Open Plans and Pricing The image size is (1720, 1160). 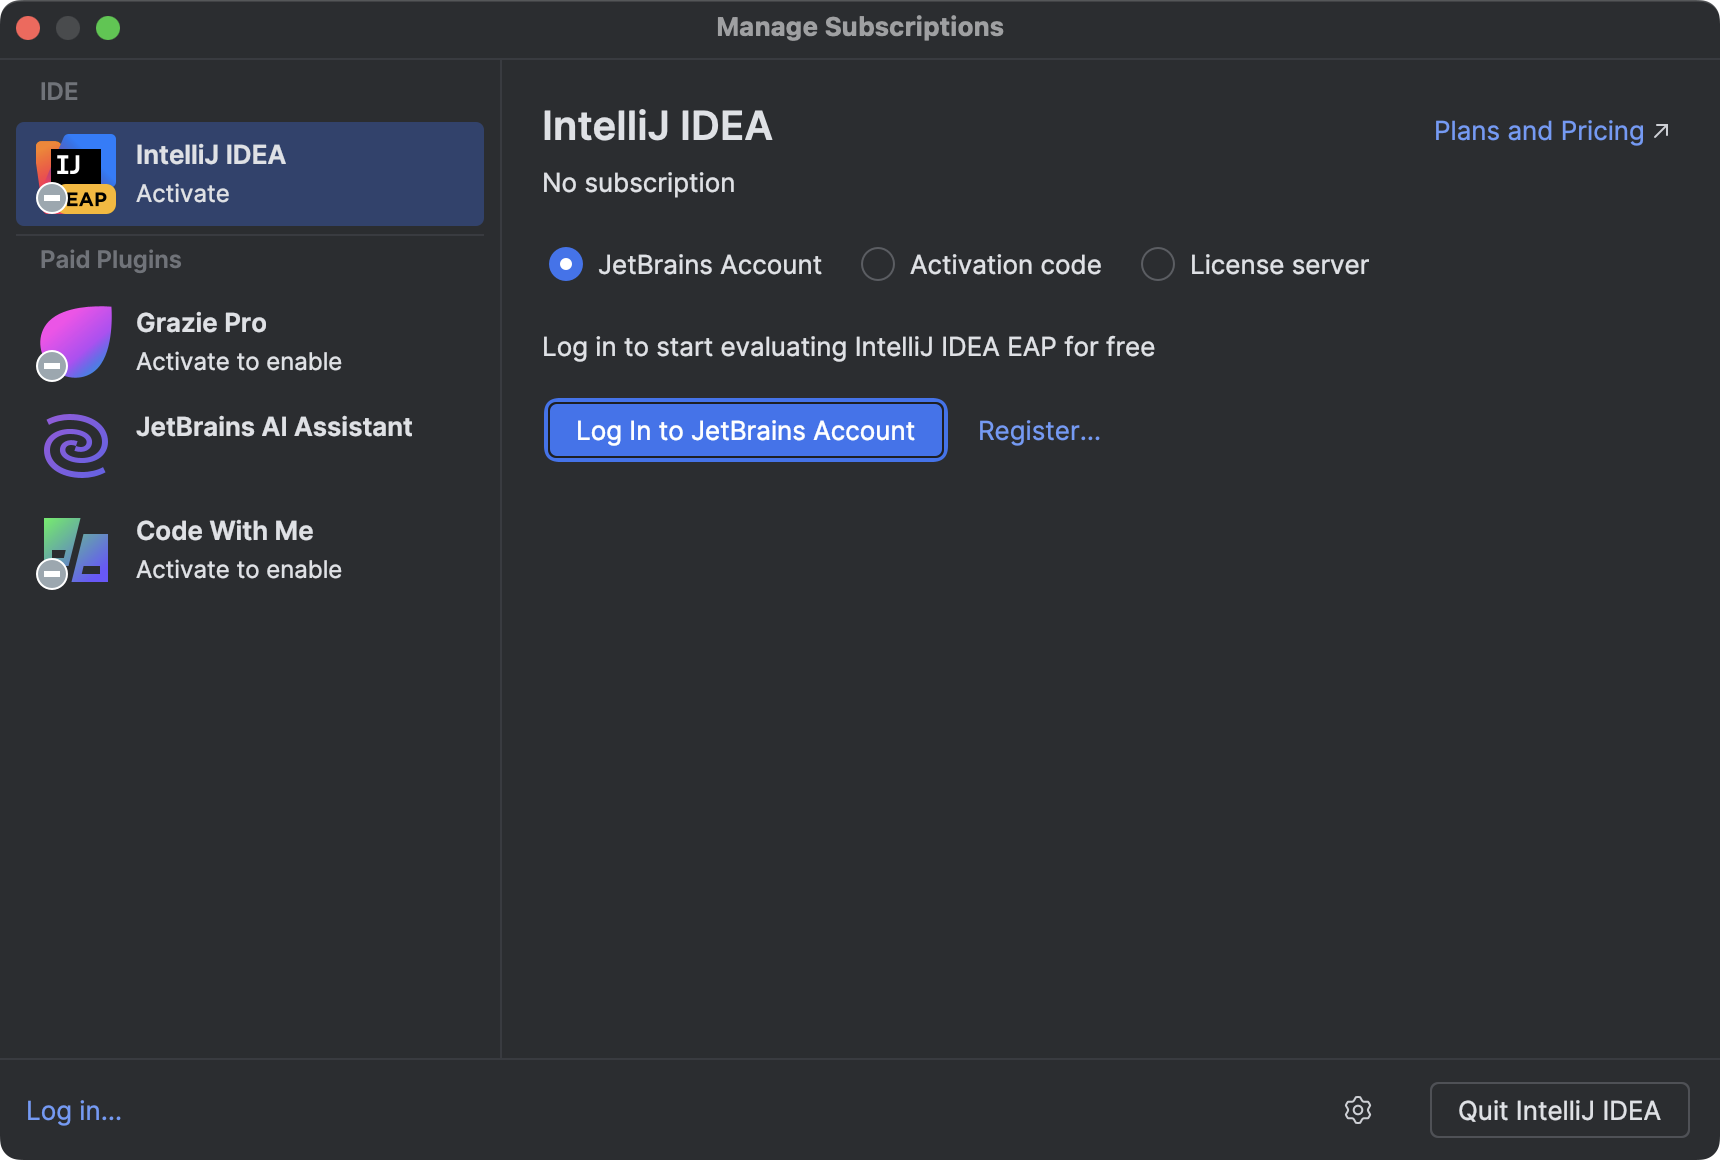[1537, 130]
